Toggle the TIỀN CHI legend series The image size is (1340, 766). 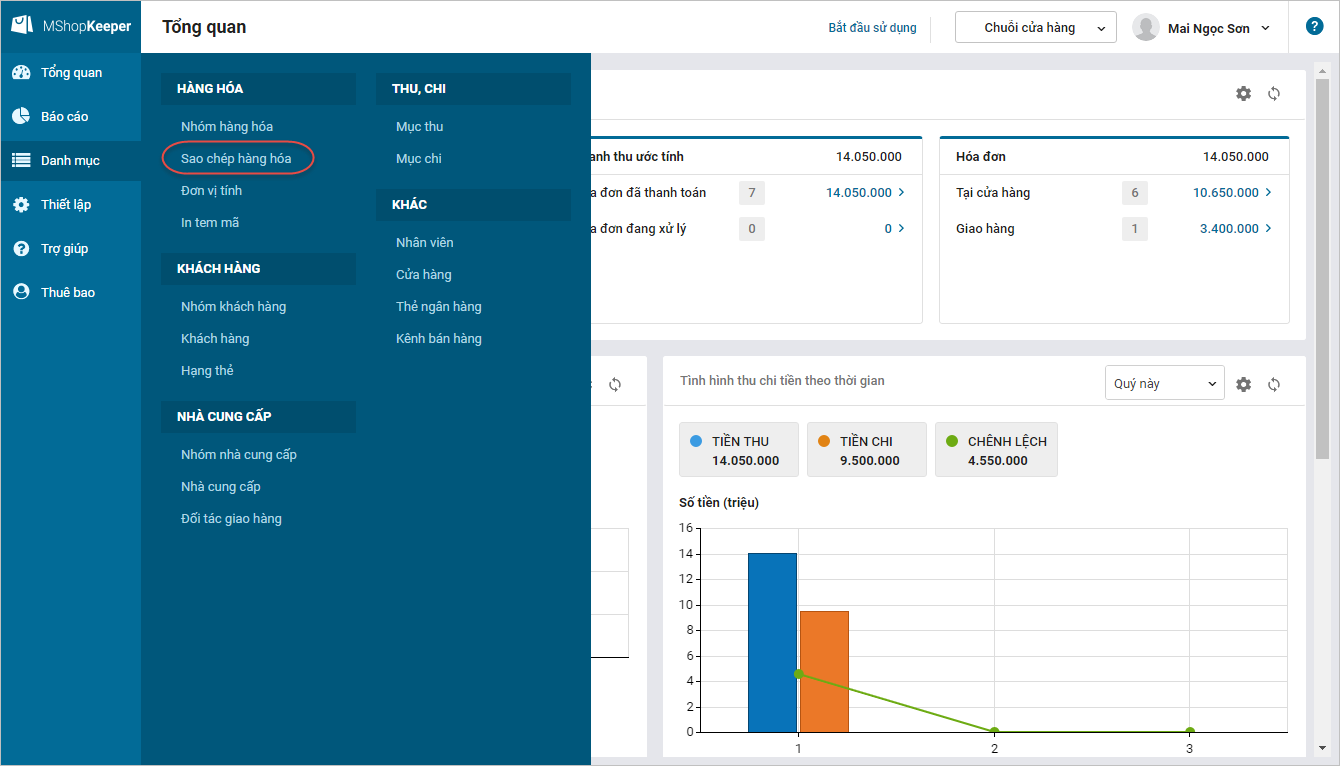point(866,450)
